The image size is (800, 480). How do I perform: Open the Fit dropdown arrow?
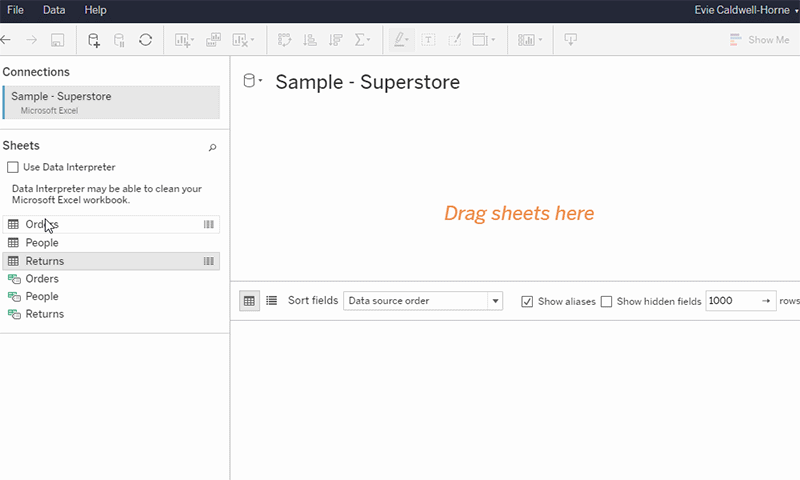click(x=493, y=40)
